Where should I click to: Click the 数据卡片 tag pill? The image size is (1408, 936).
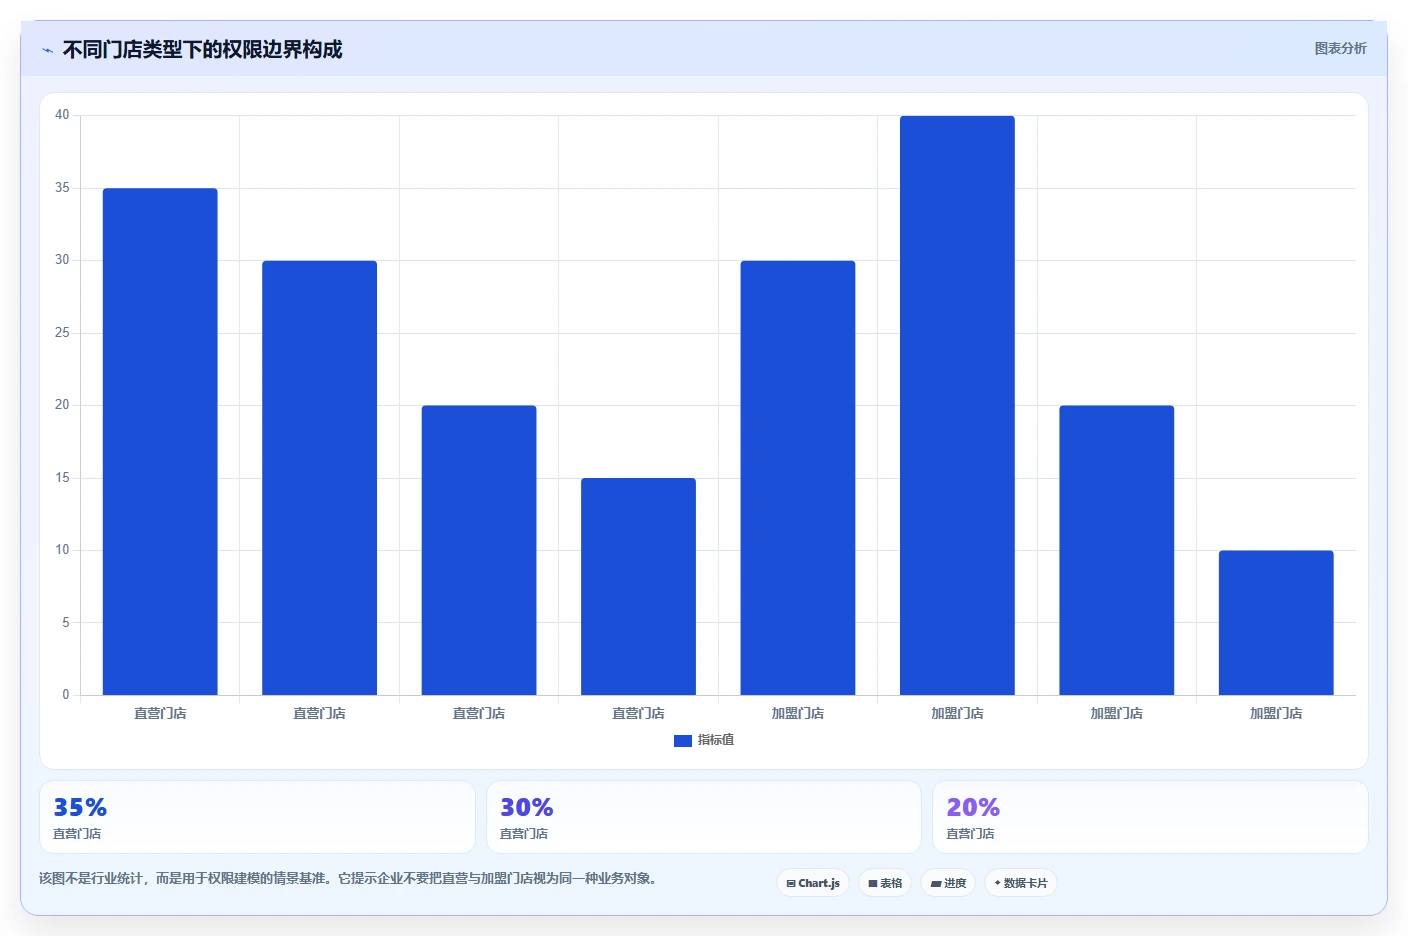1021,883
